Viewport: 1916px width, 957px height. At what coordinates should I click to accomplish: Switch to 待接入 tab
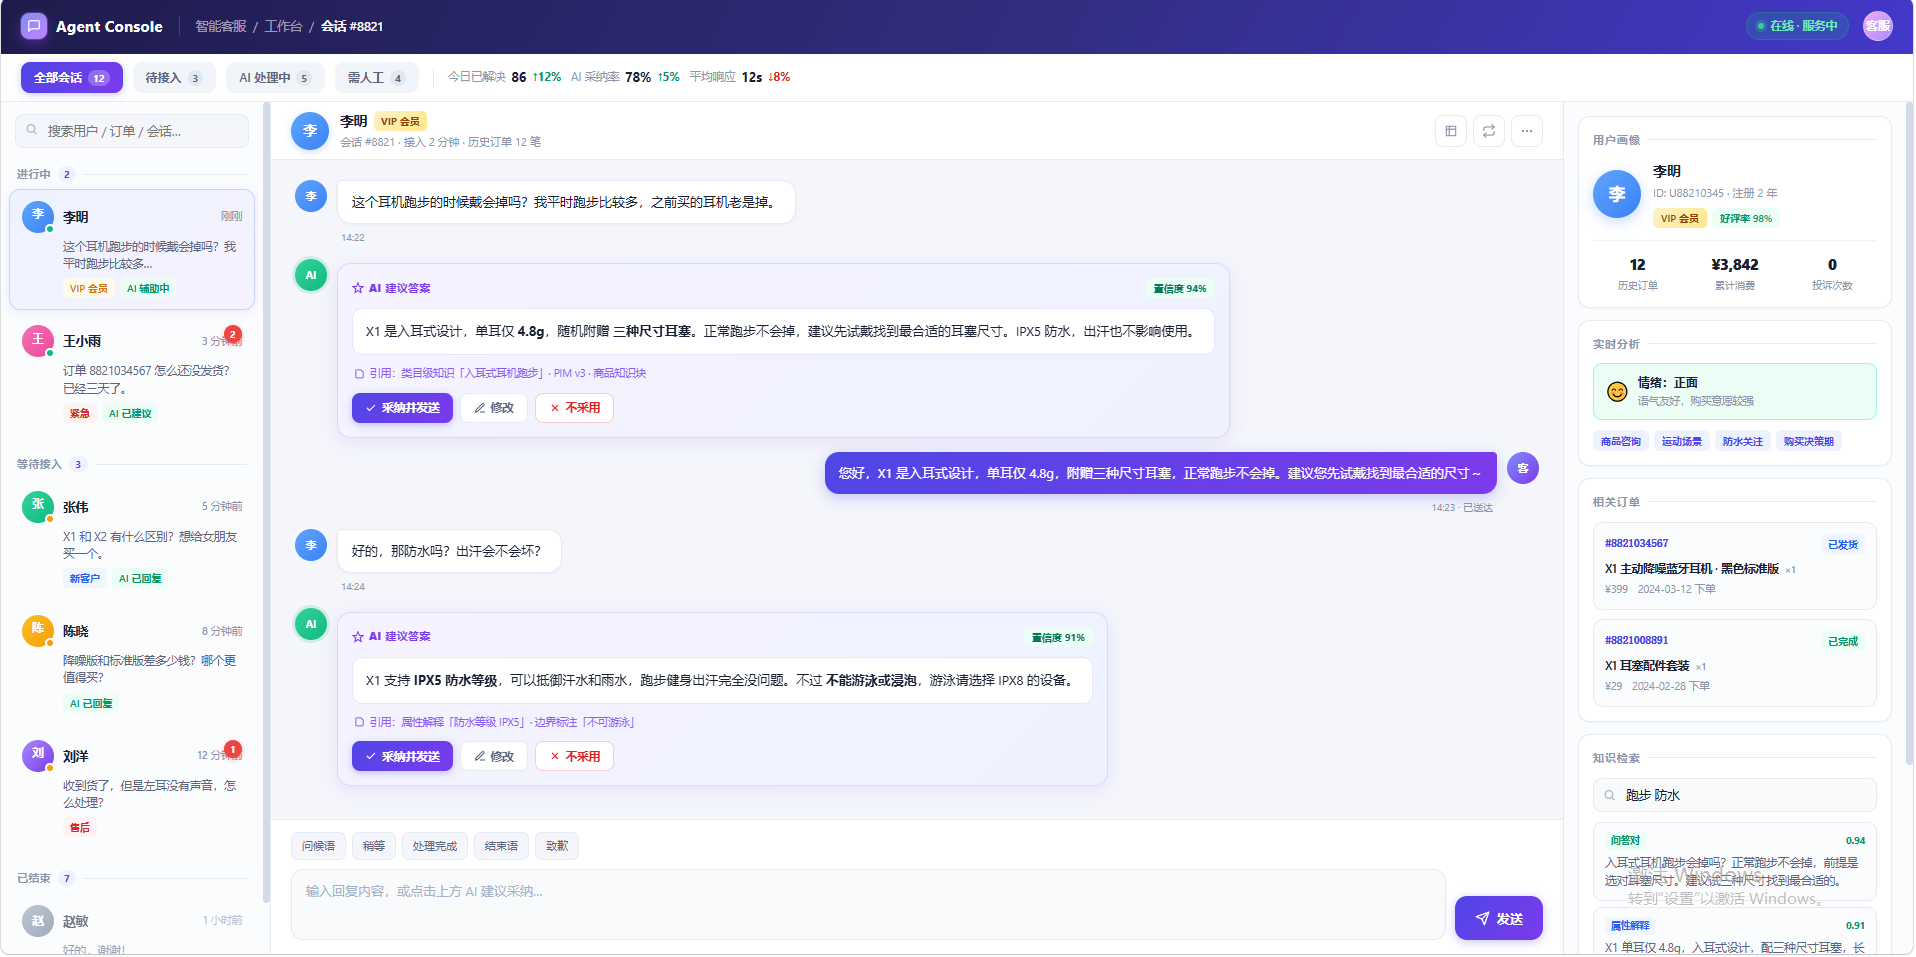[x=174, y=78]
